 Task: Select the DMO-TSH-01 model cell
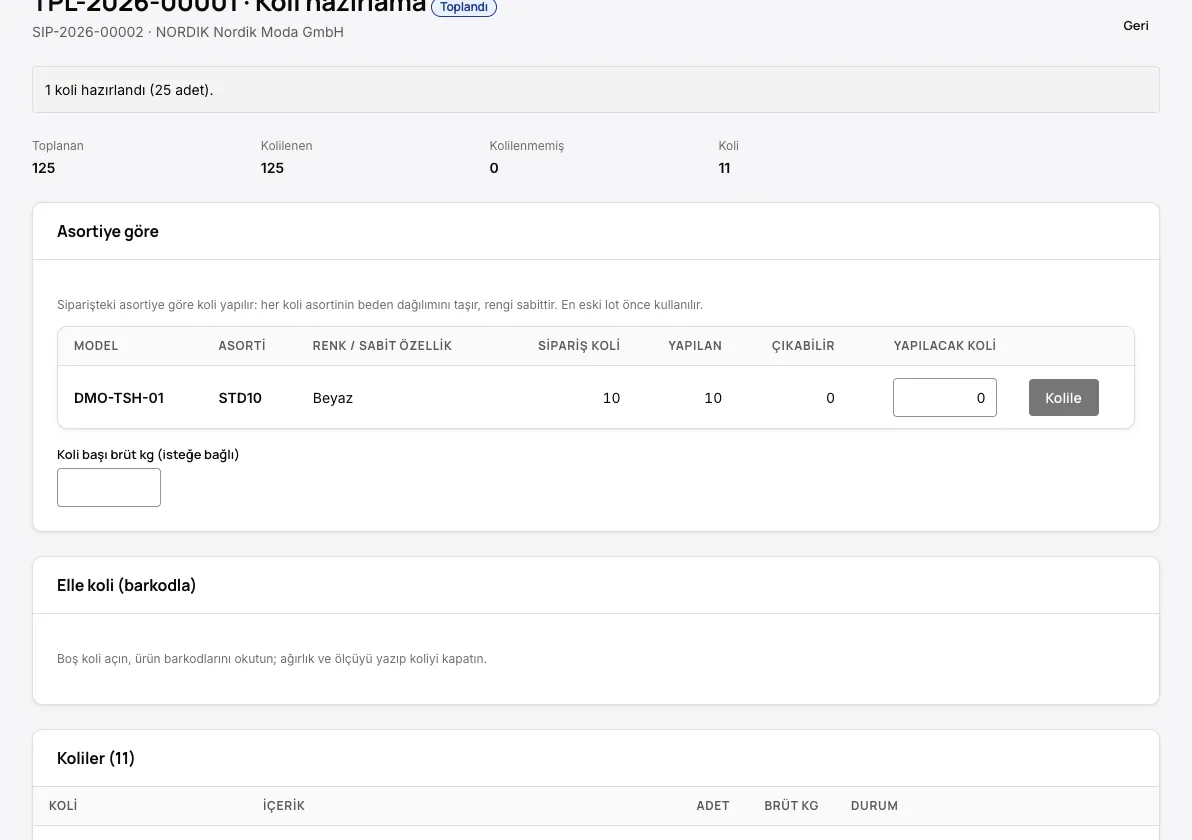click(x=119, y=398)
